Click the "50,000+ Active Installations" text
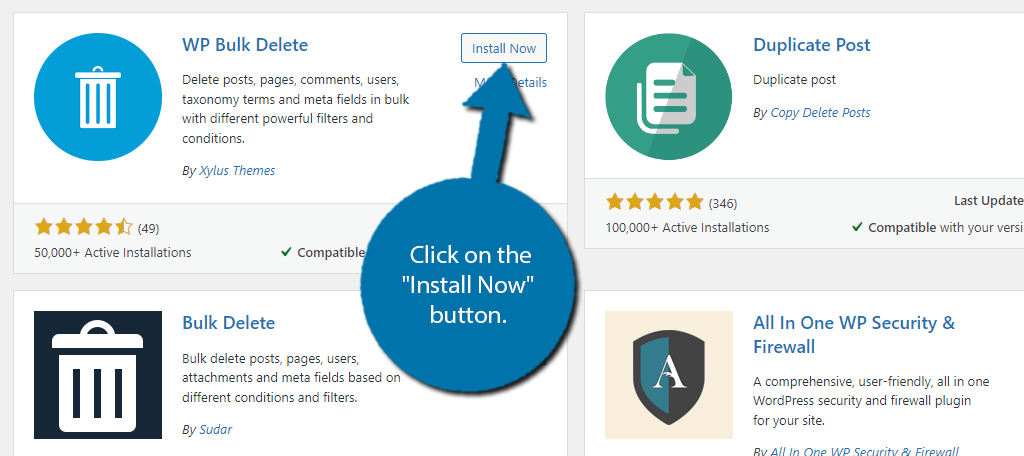This screenshot has width=1024, height=456. point(113,252)
